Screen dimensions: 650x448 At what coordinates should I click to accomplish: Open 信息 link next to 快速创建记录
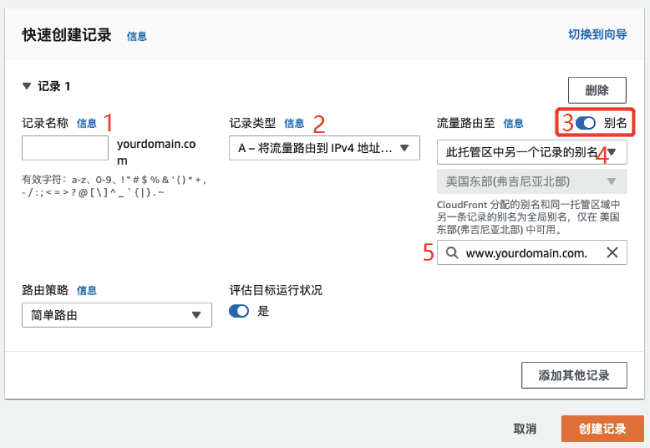click(136, 36)
